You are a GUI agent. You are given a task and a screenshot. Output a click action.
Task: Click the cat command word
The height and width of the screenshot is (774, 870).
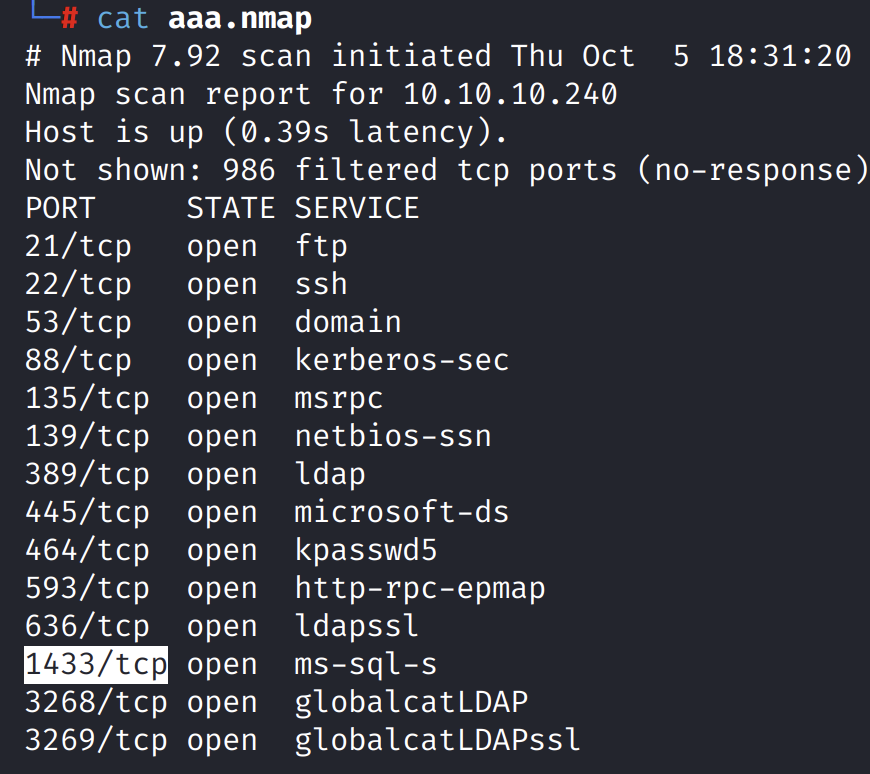[123, 19]
